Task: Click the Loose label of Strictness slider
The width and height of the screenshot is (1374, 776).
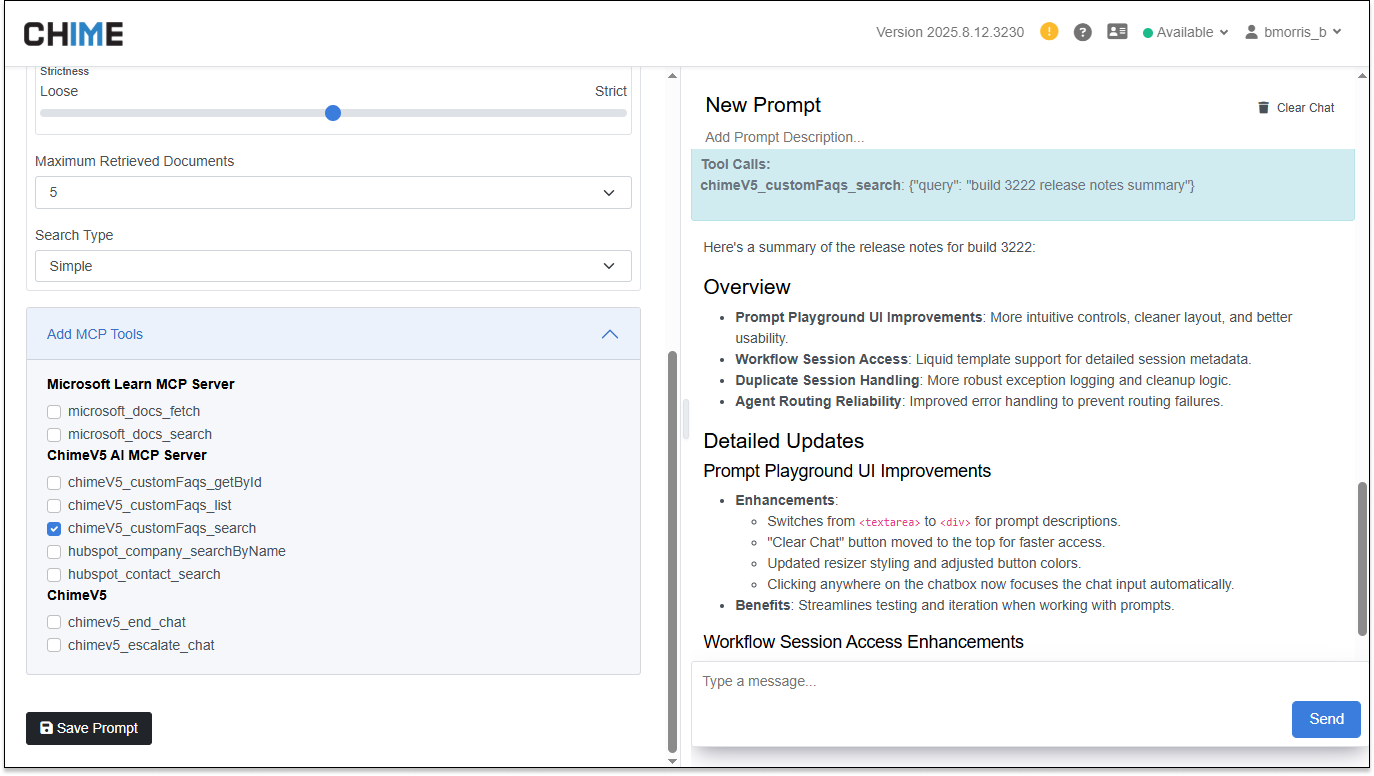Action: (59, 91)
